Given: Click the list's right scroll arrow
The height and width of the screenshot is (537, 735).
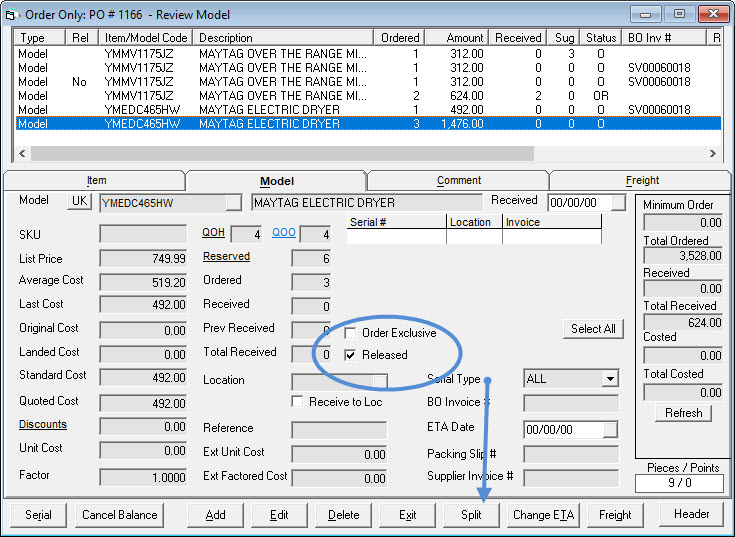Looking at the screenshot, I should tap(712, 153).
